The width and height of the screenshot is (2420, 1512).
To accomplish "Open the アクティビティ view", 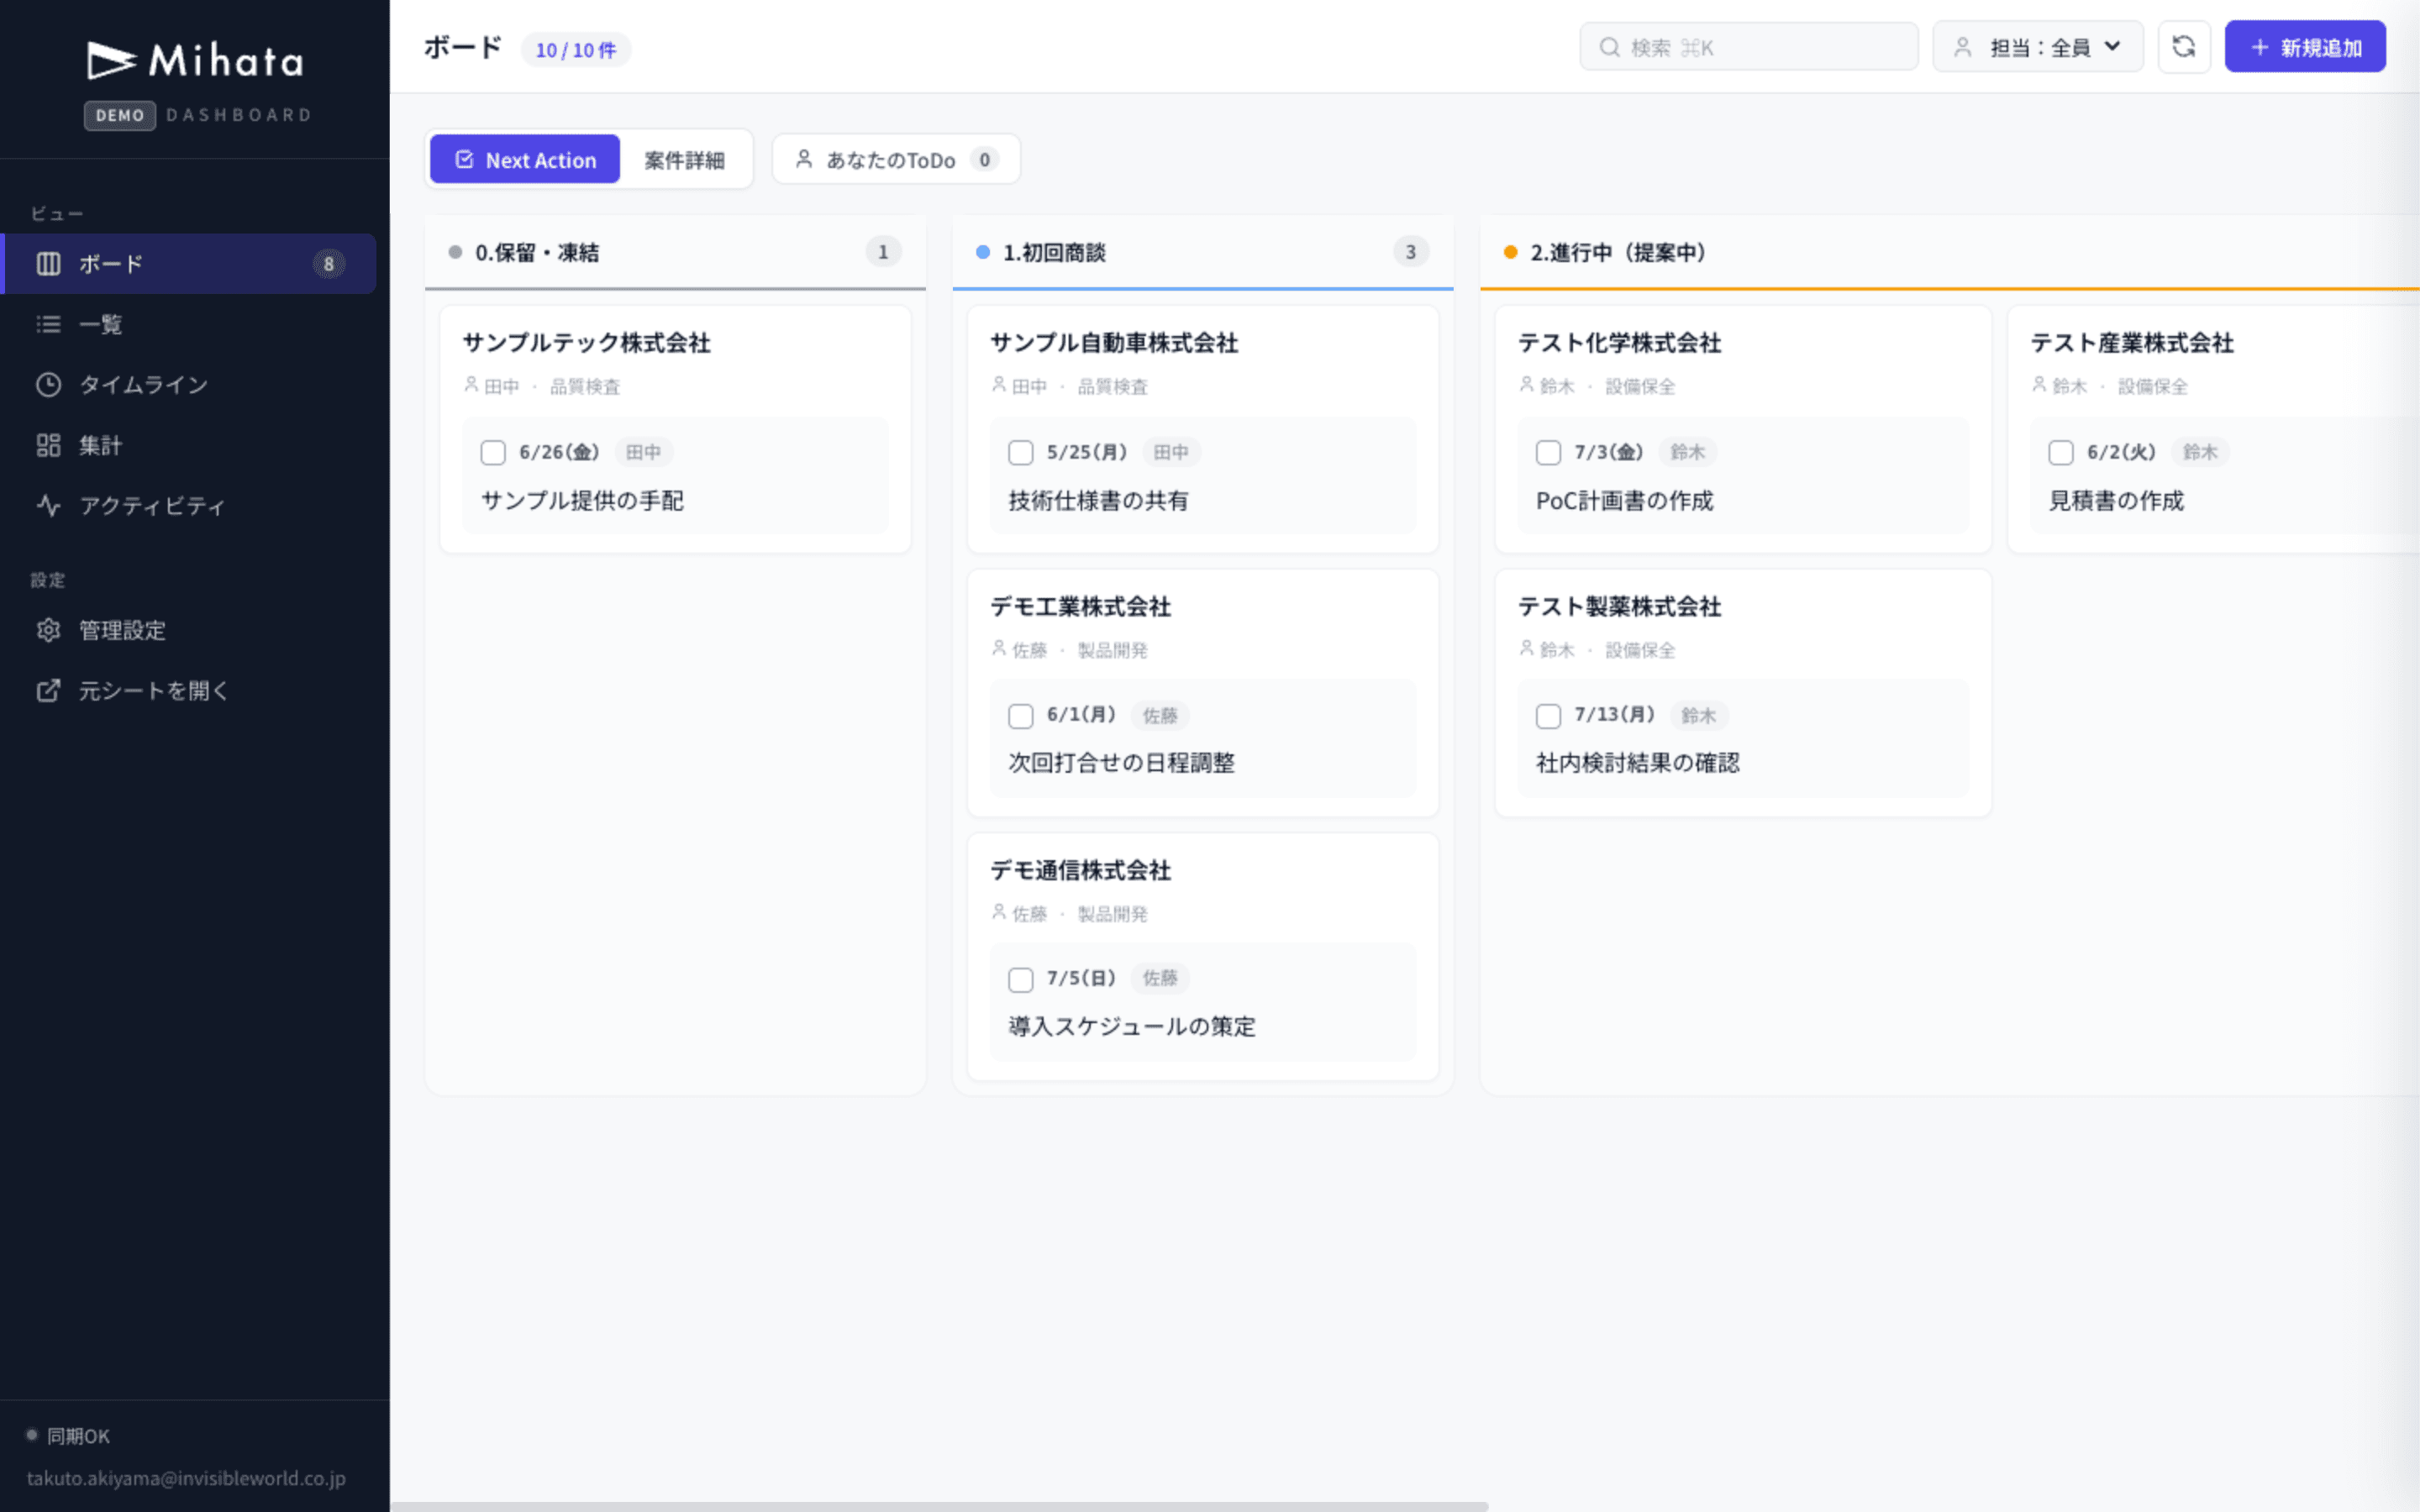I will pyautogui.click(x=190, y=505).
